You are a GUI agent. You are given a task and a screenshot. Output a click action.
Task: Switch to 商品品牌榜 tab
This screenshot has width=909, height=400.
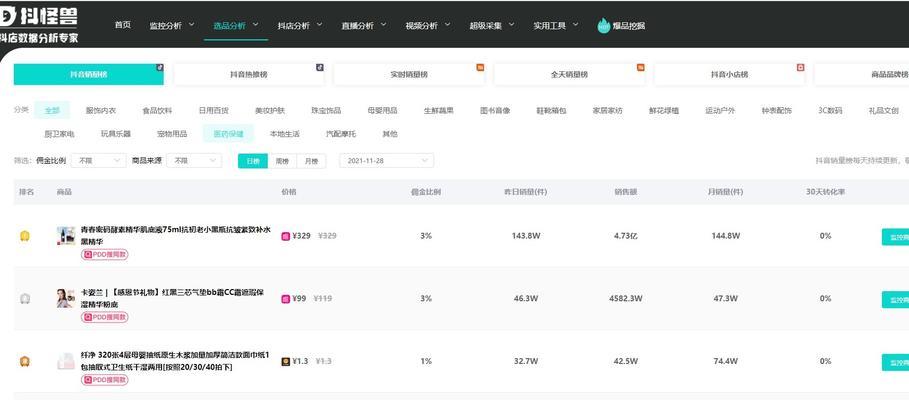861,75
